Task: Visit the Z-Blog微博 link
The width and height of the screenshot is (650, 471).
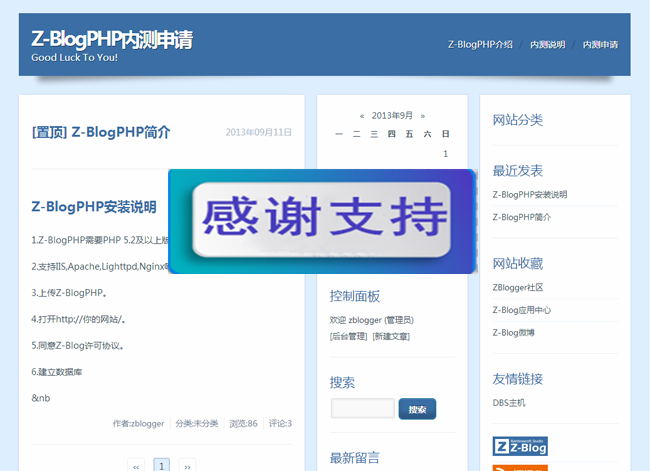Action: [513, 333]
